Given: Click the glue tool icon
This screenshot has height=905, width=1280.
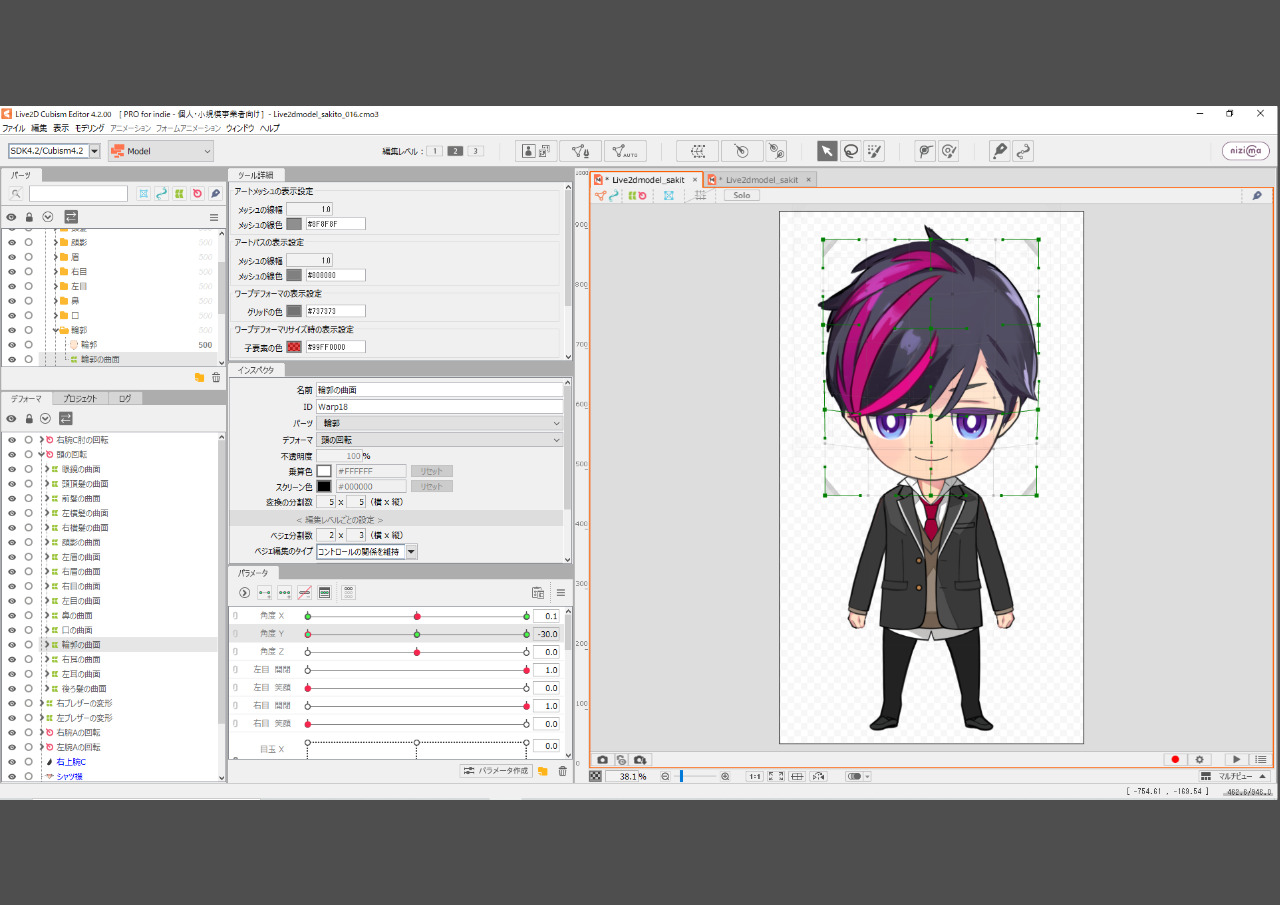Looking at the screenshot, I should tap(776, 151).
